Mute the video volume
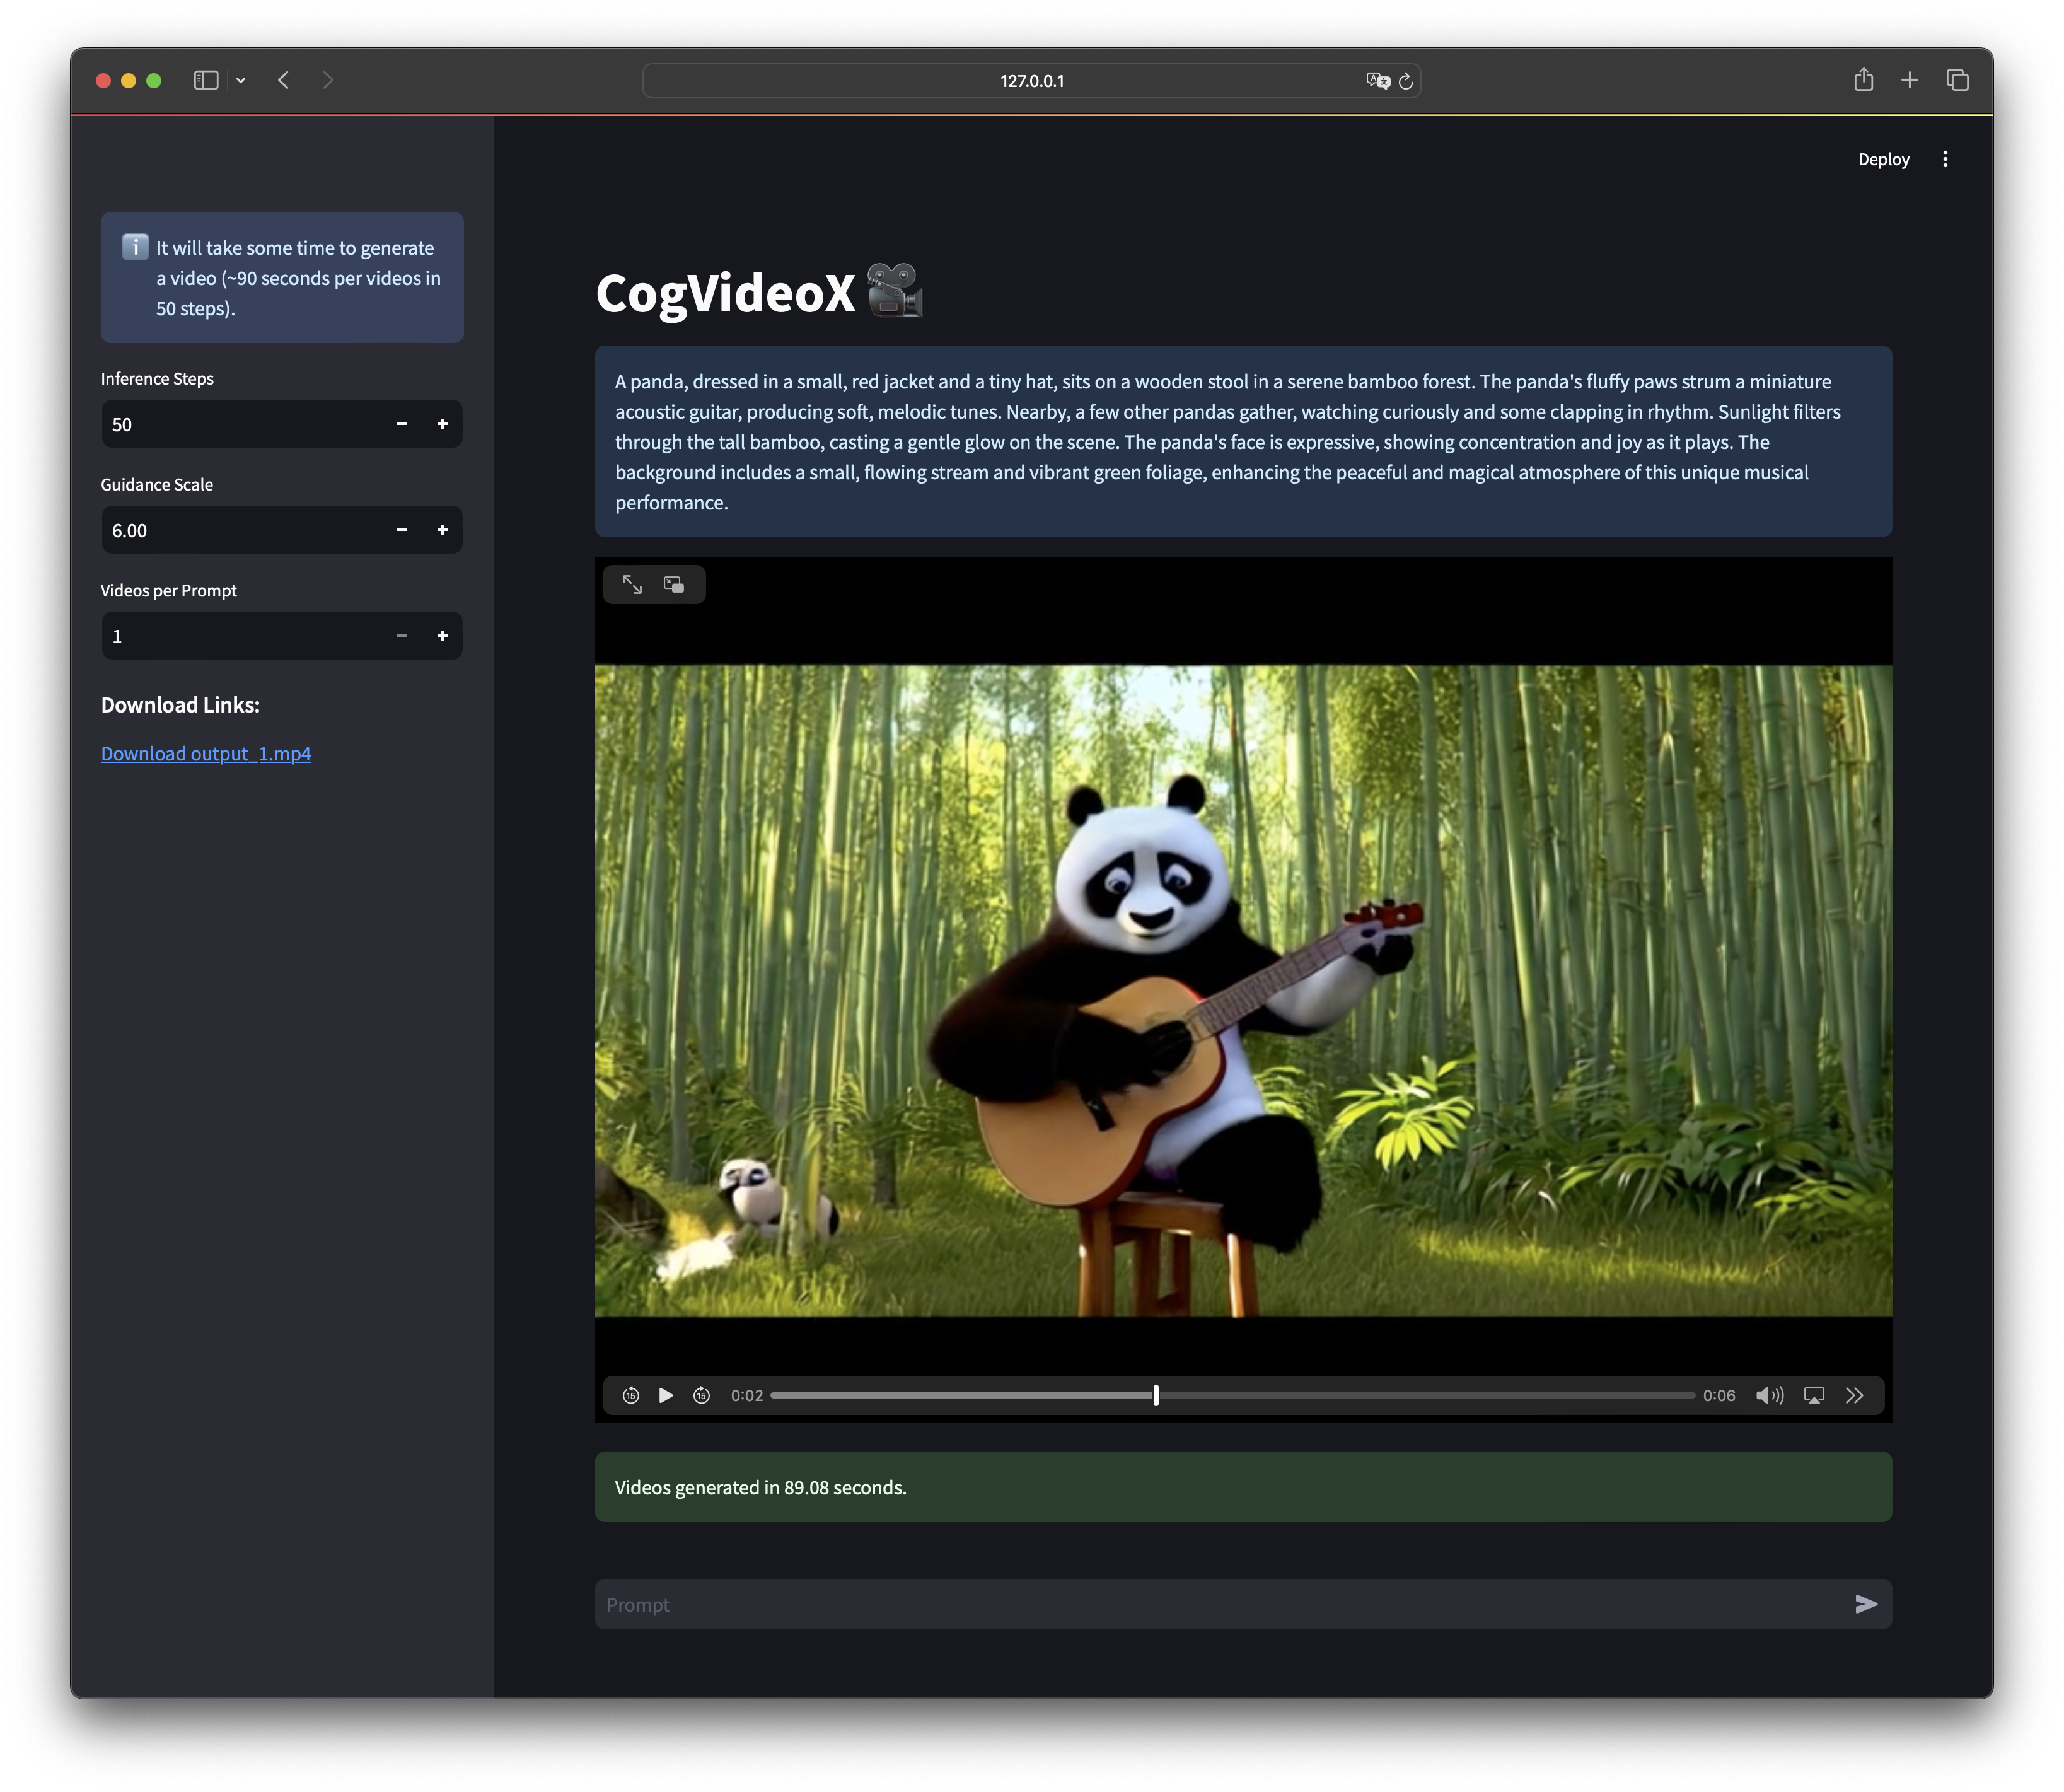Image resolution: width=2064 pixels, height=1792 pixels. (1768, 1395)
